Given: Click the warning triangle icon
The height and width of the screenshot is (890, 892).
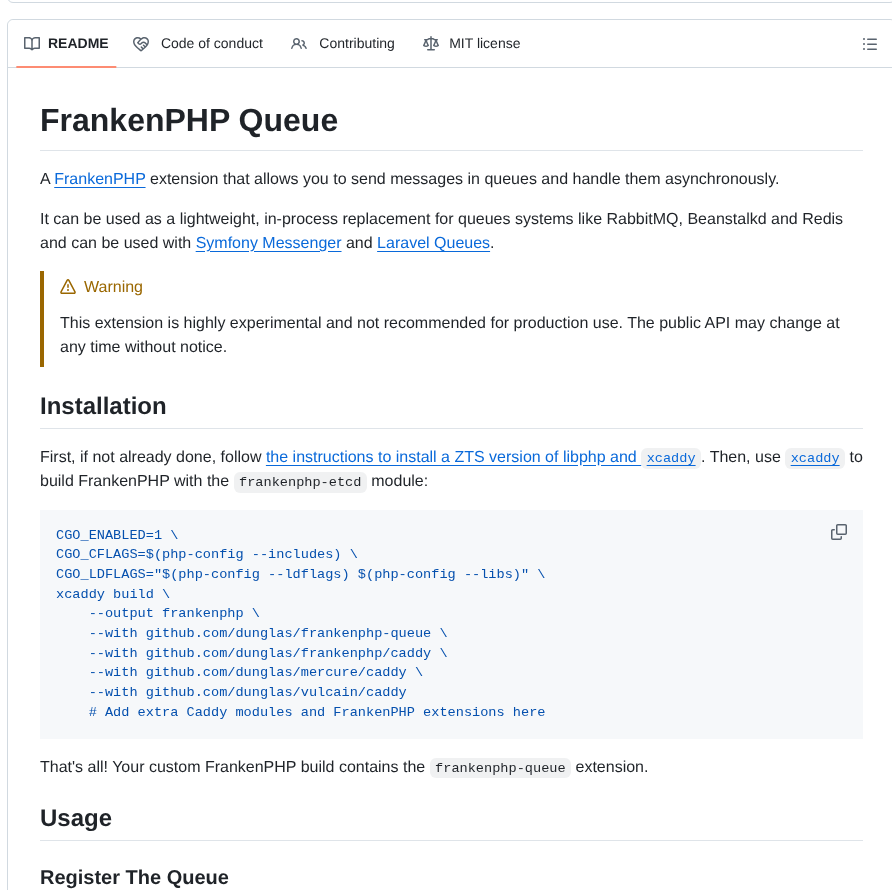Looking at the screenshot, I should 67,286.
